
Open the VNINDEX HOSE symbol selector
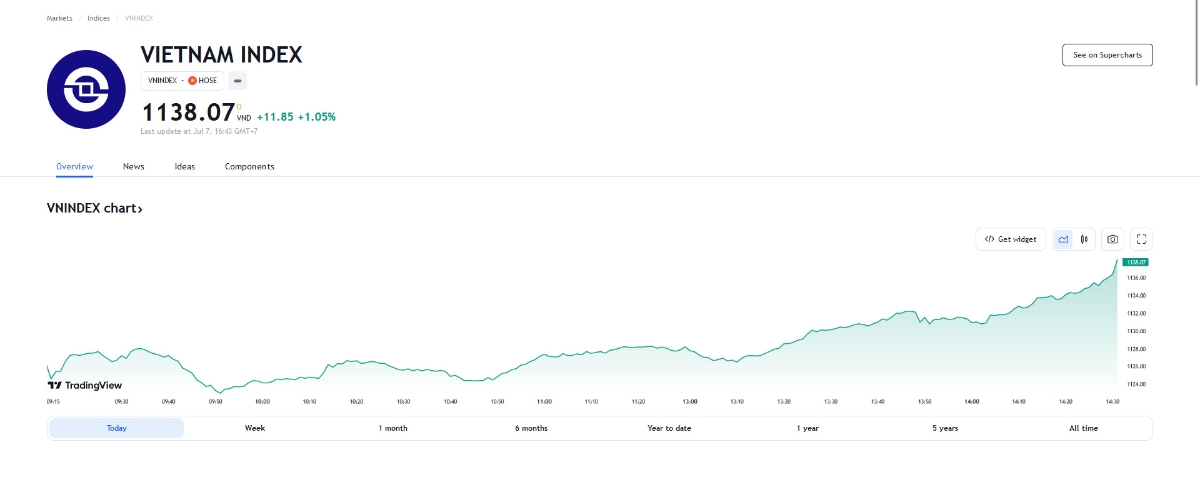coord(182,80)
